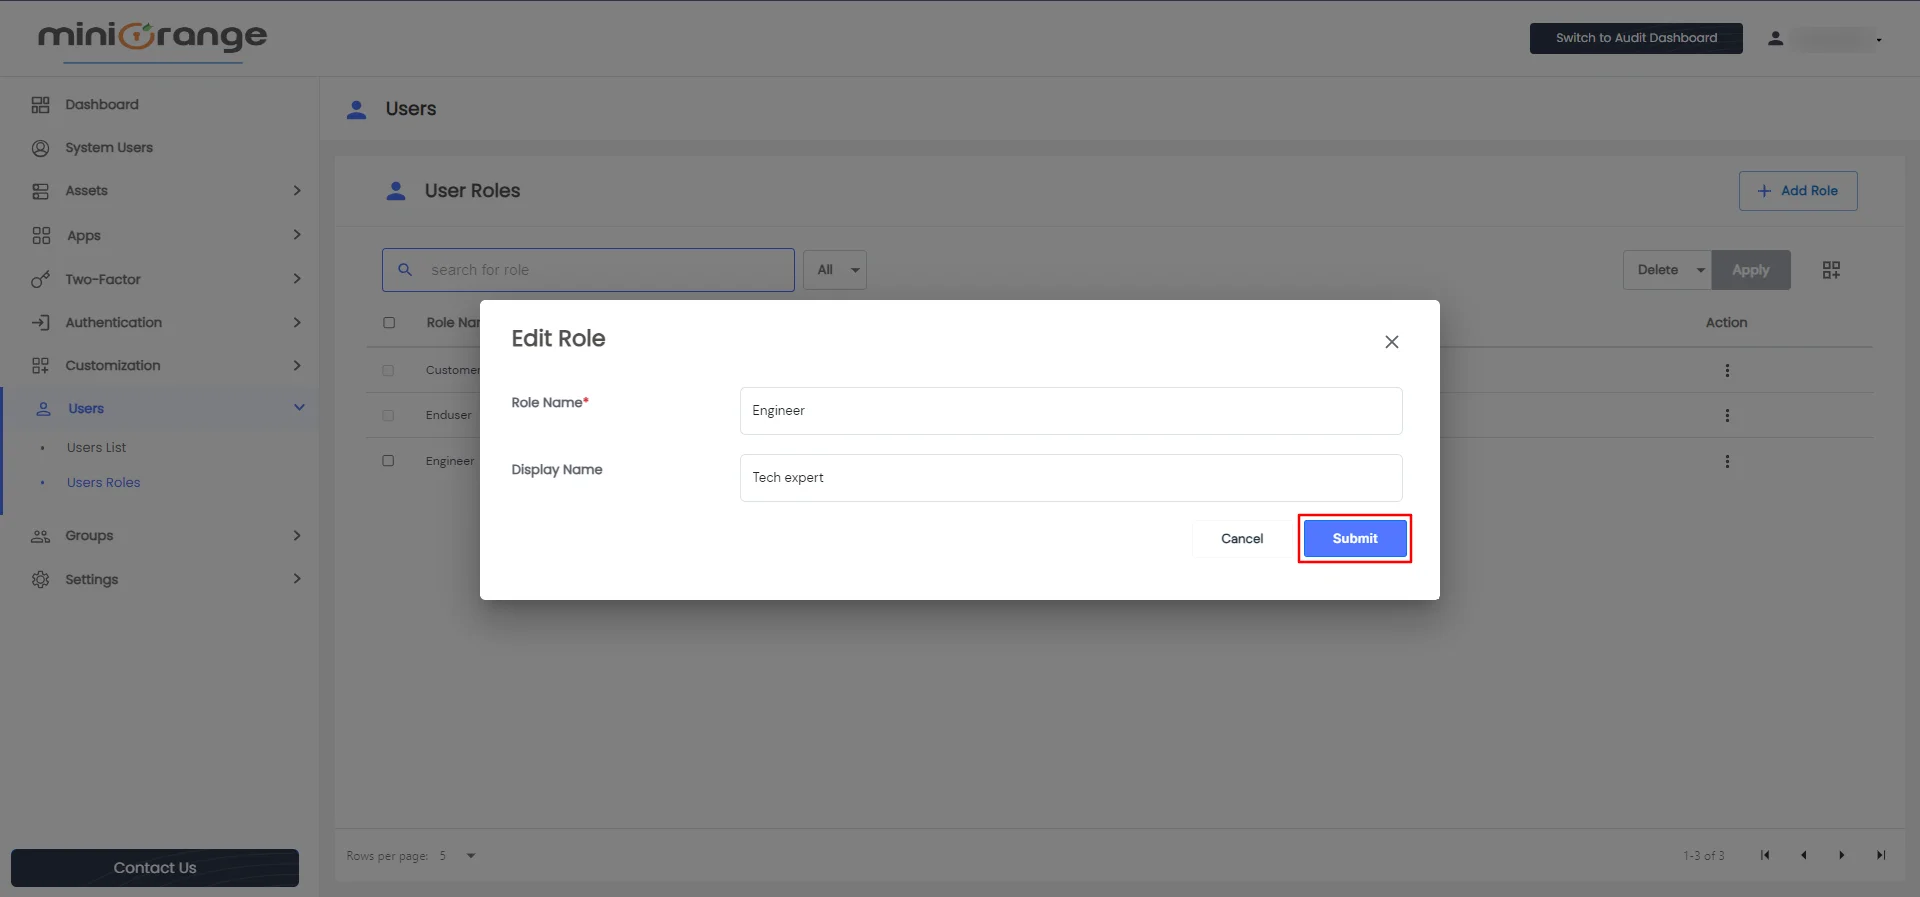The height and width of the screenshot is (897, 1920).
Task: Click the Display Name input field
Action: pyautogui.click(x=1071, y=478)
